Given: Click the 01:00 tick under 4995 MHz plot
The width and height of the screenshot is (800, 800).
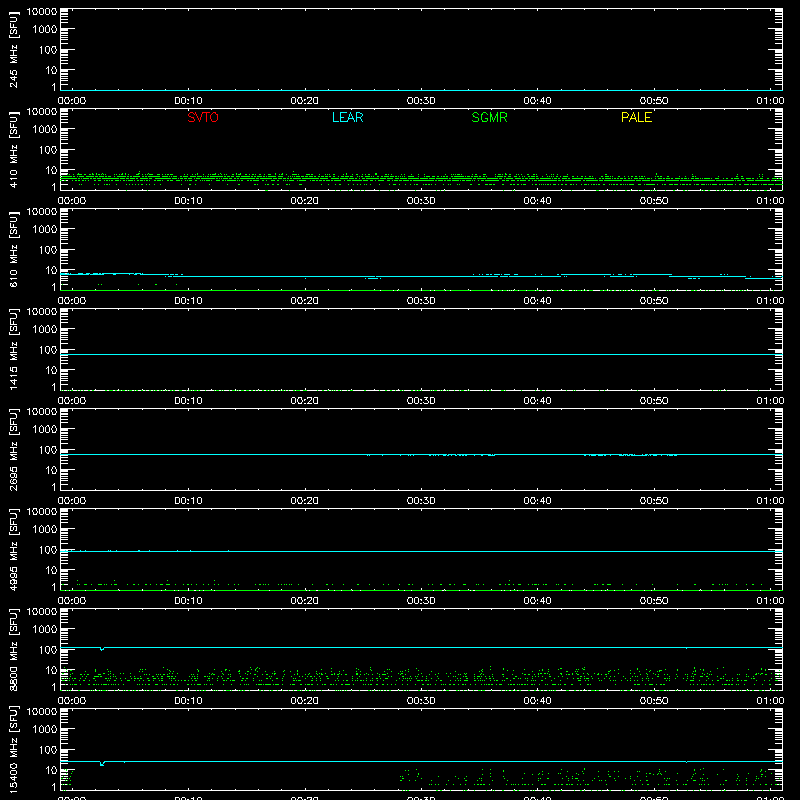Looking at the screenshot, I should (770, 601).
